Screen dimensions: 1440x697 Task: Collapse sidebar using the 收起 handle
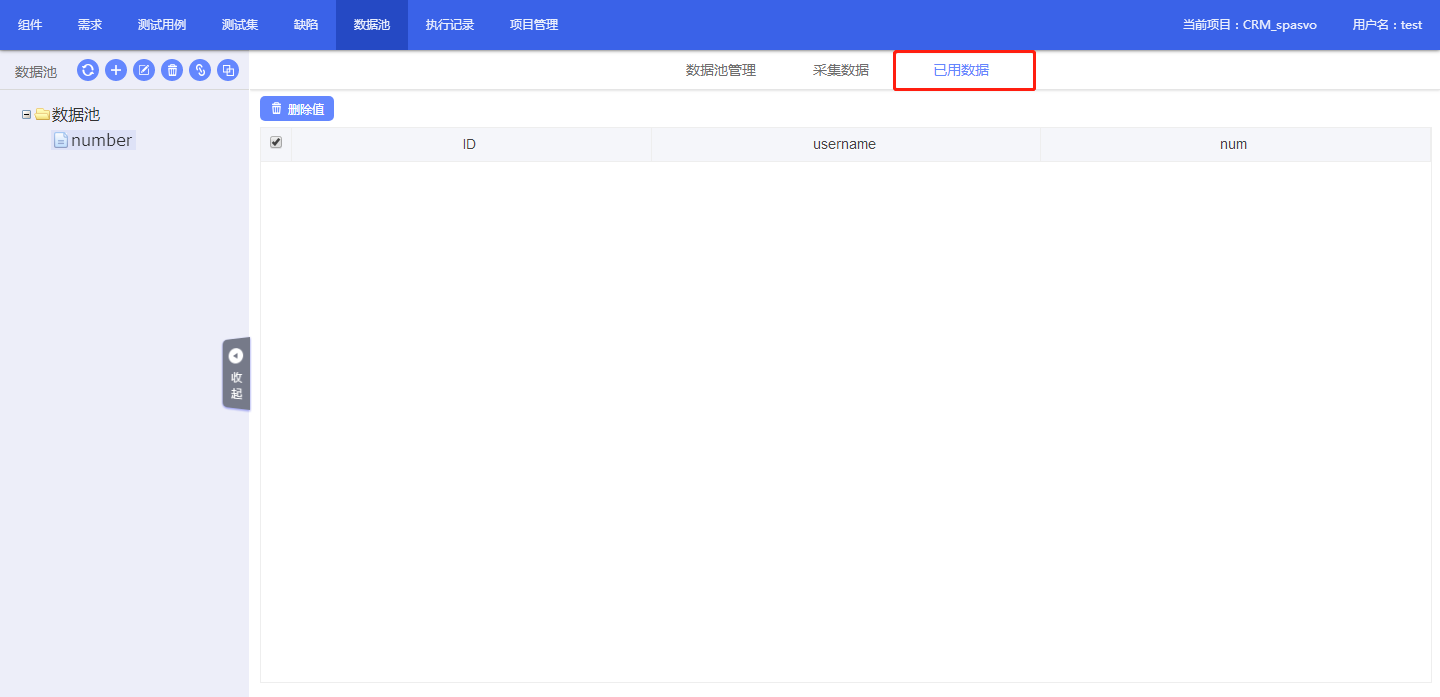coord(236,373)
